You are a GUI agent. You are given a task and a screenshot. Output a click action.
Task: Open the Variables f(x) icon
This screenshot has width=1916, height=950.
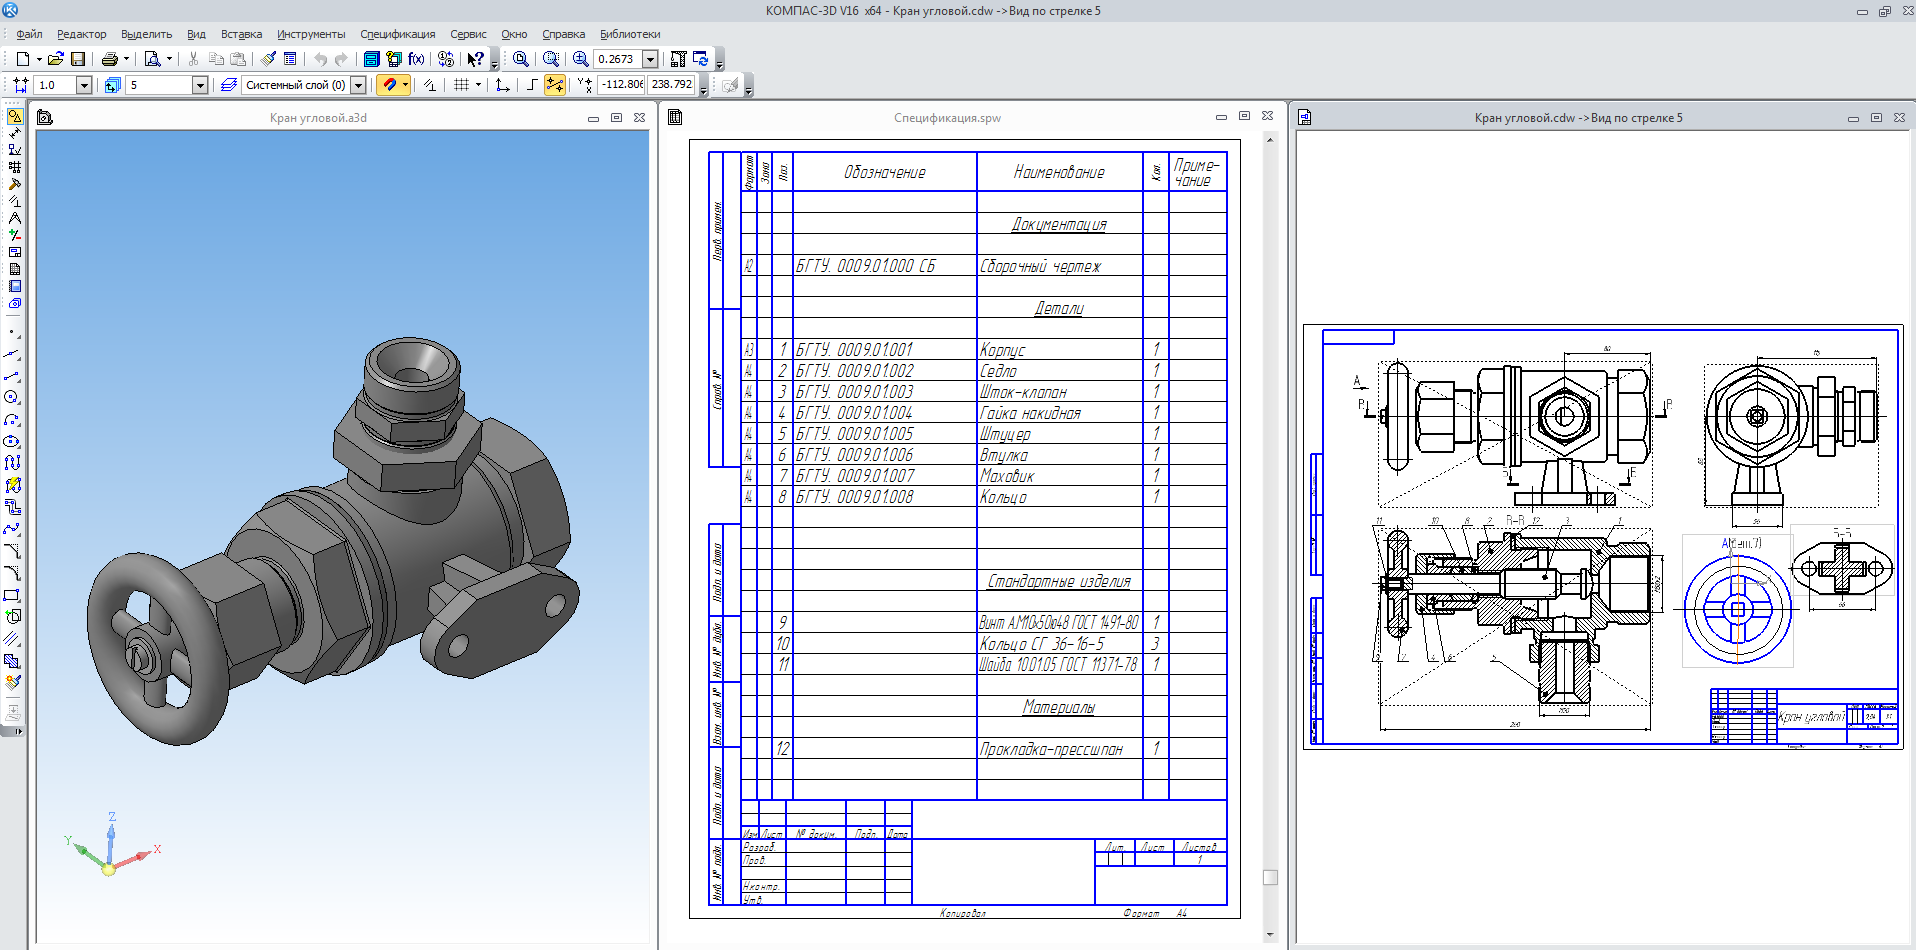tap(417, 59)
